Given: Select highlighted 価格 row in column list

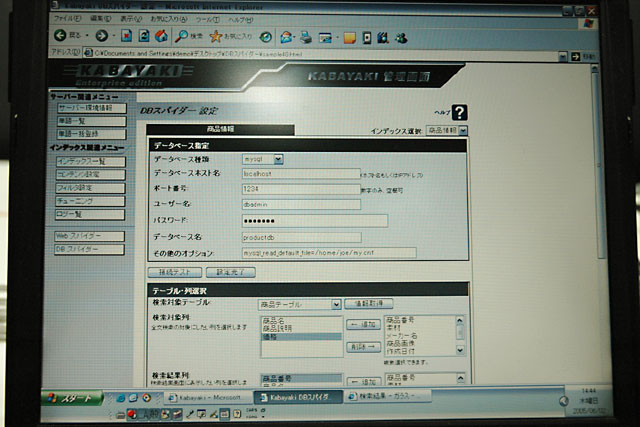Looking at the screenshot, I should pyautogui.click(x=301, y=337).
